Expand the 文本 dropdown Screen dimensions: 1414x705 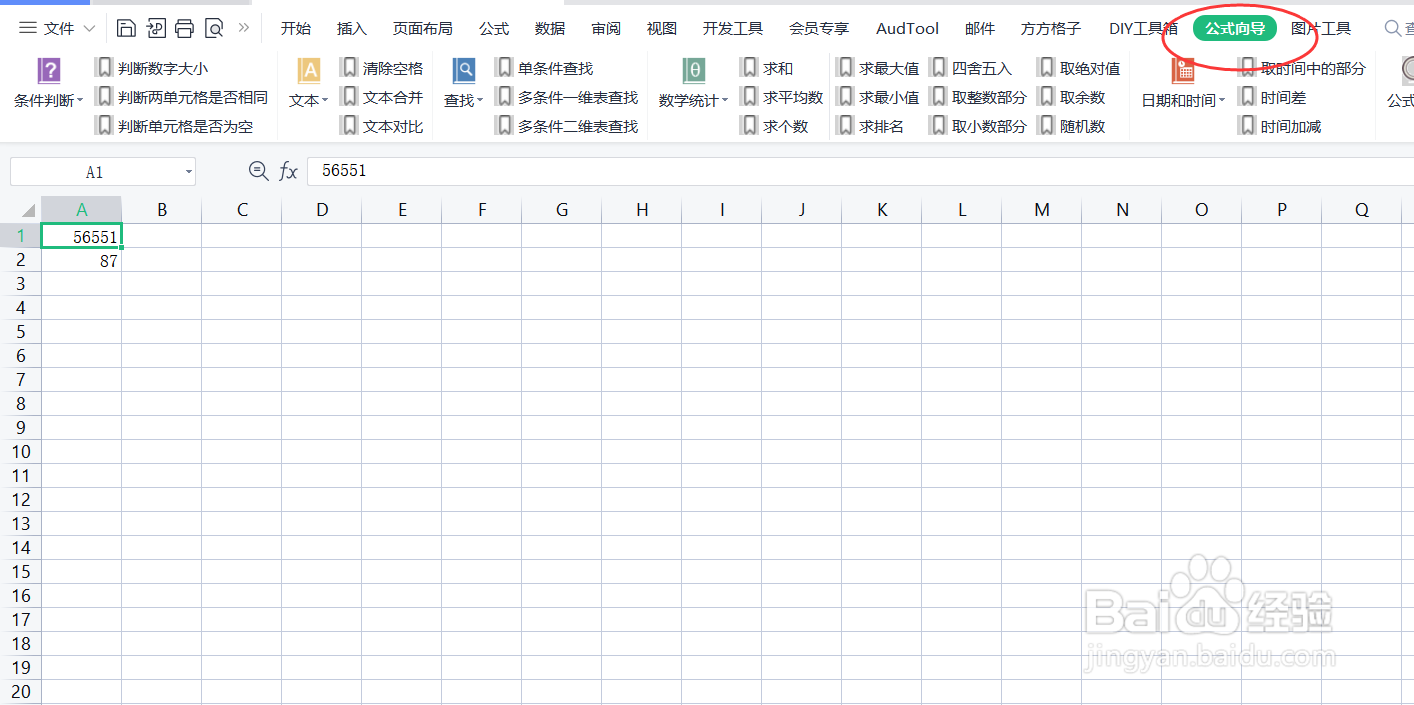point(325,101)
